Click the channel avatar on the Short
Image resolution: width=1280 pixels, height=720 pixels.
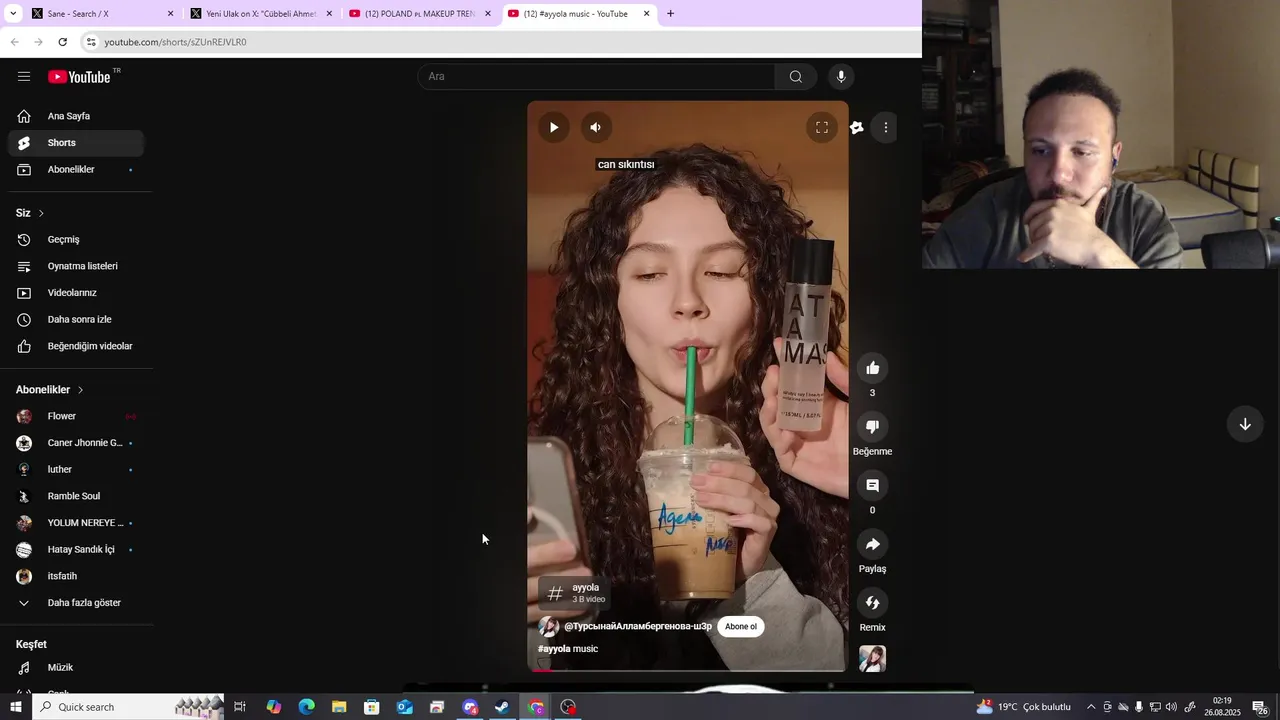[x=549, y=626]
